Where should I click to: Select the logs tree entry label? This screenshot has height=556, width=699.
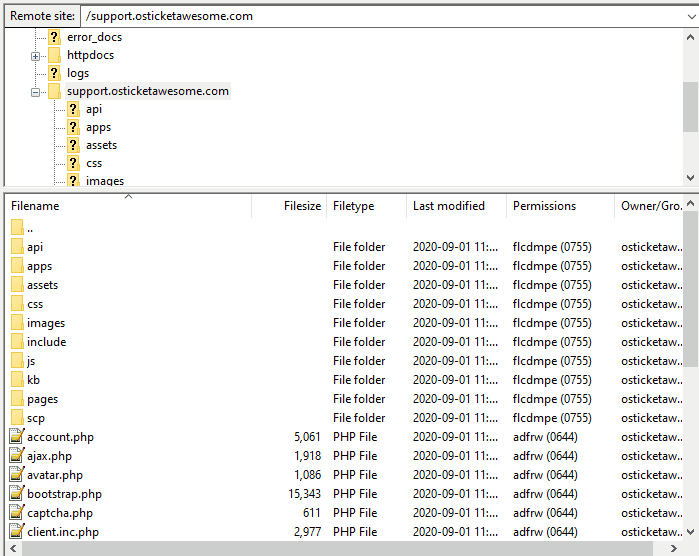pyautogui.click(x=78, y=73)
